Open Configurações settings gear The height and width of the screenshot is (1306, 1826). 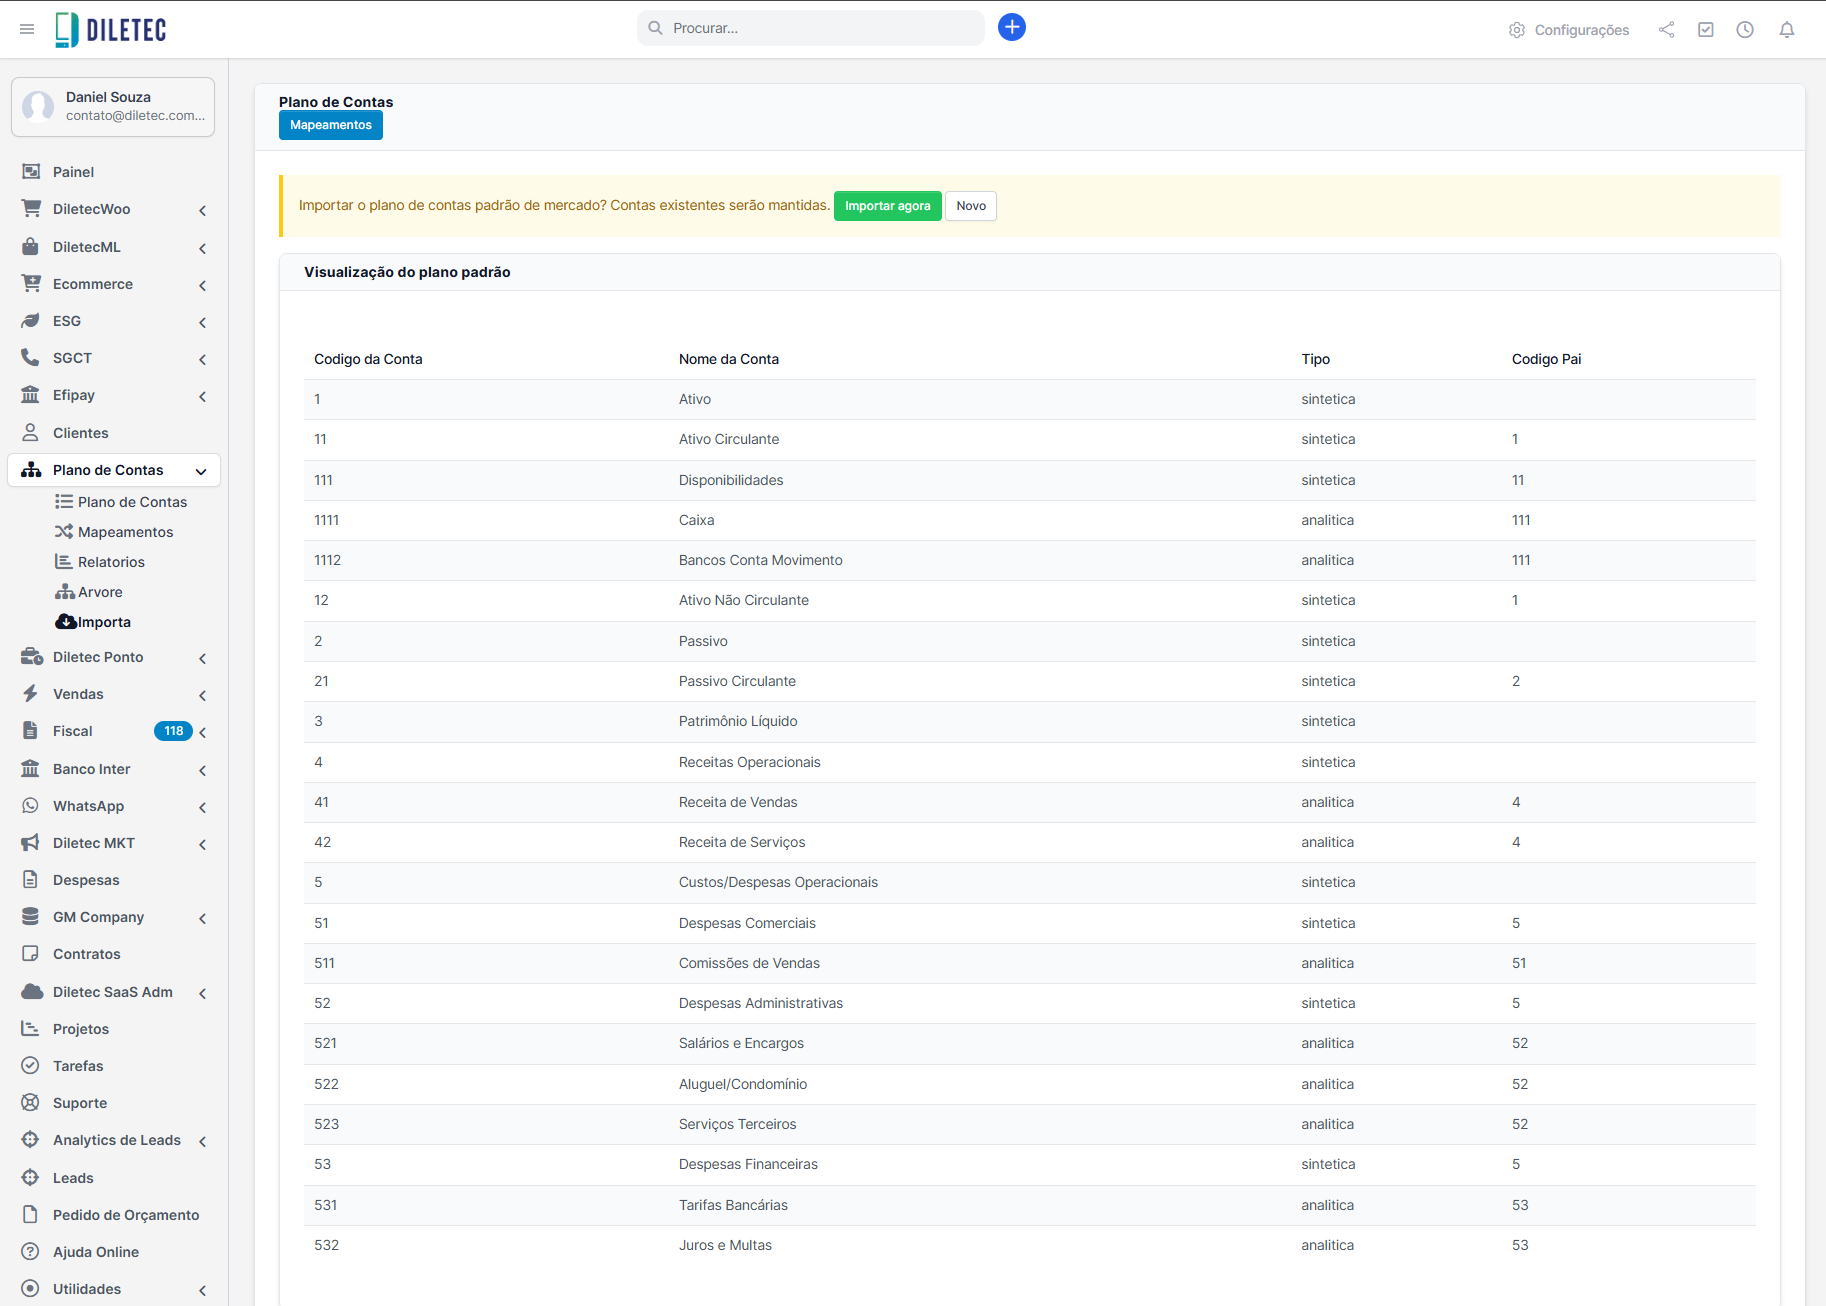click(1568, 30)
